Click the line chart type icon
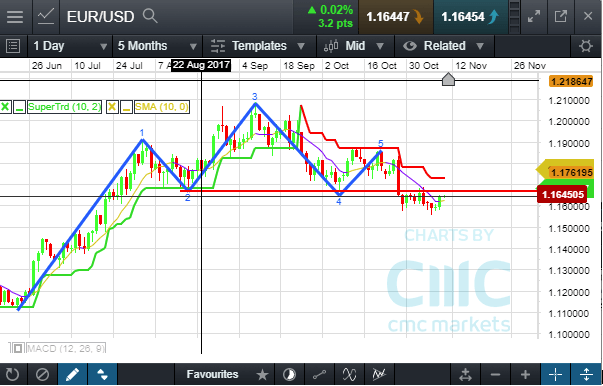Image resolution: width=603 pixels, height=386 pixels. click(46, 17)
